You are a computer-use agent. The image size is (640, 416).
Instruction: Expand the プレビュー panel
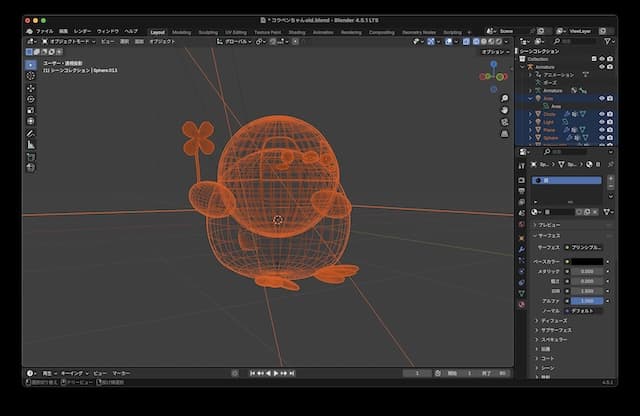[x=549, y=225]
